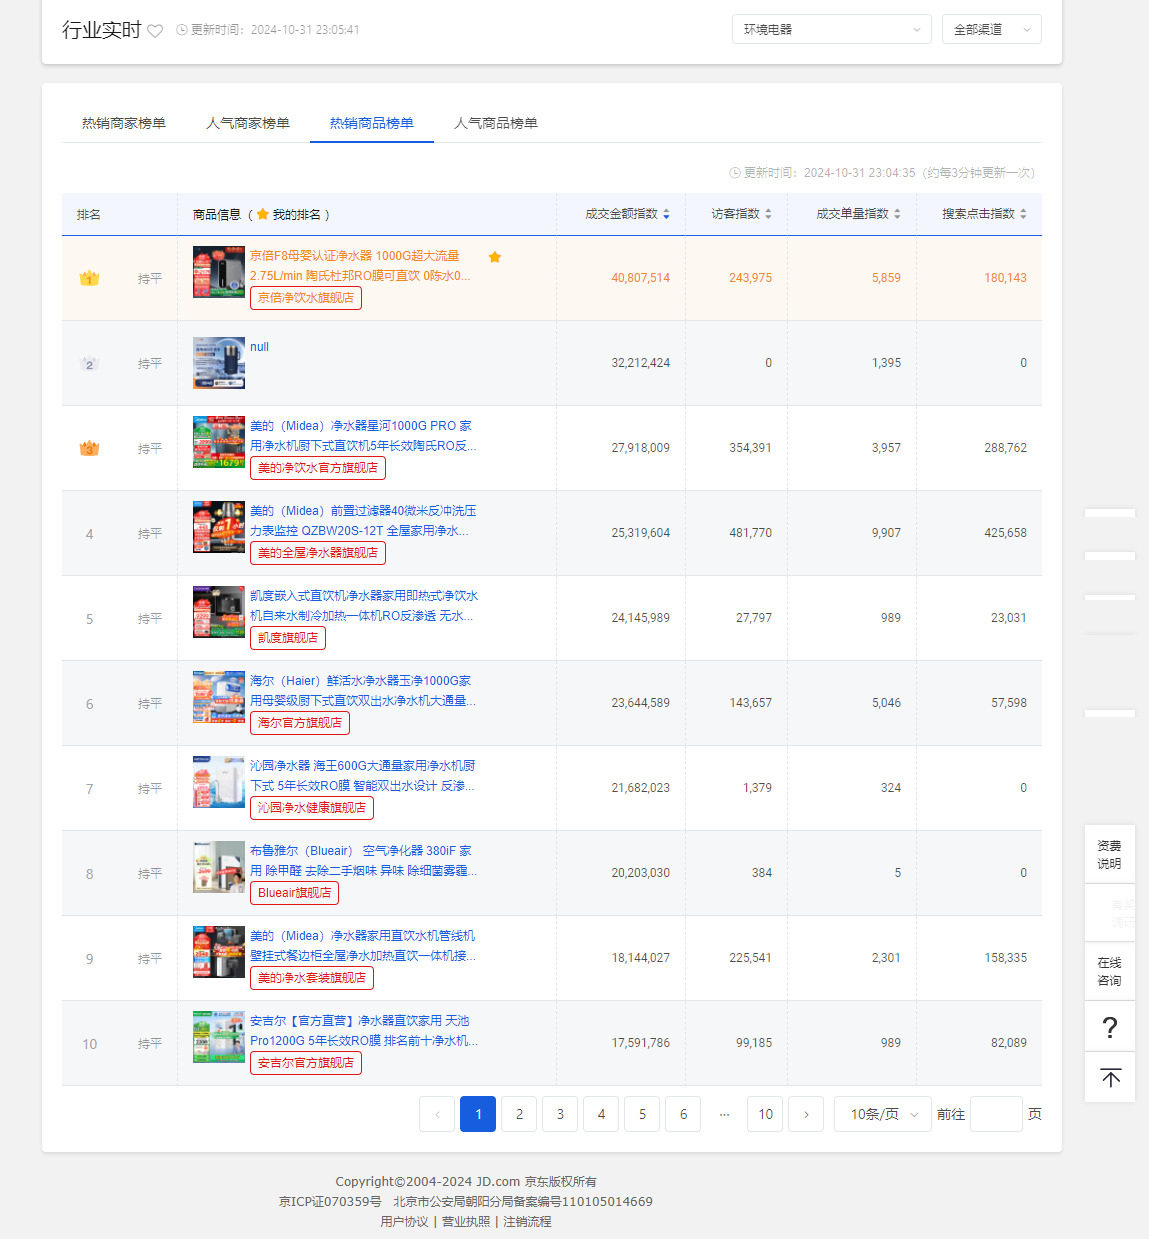
Task: Open the 安吉尔 天池Pro1200G product link
Action: pyautogui.click(x=364, y=1031)
